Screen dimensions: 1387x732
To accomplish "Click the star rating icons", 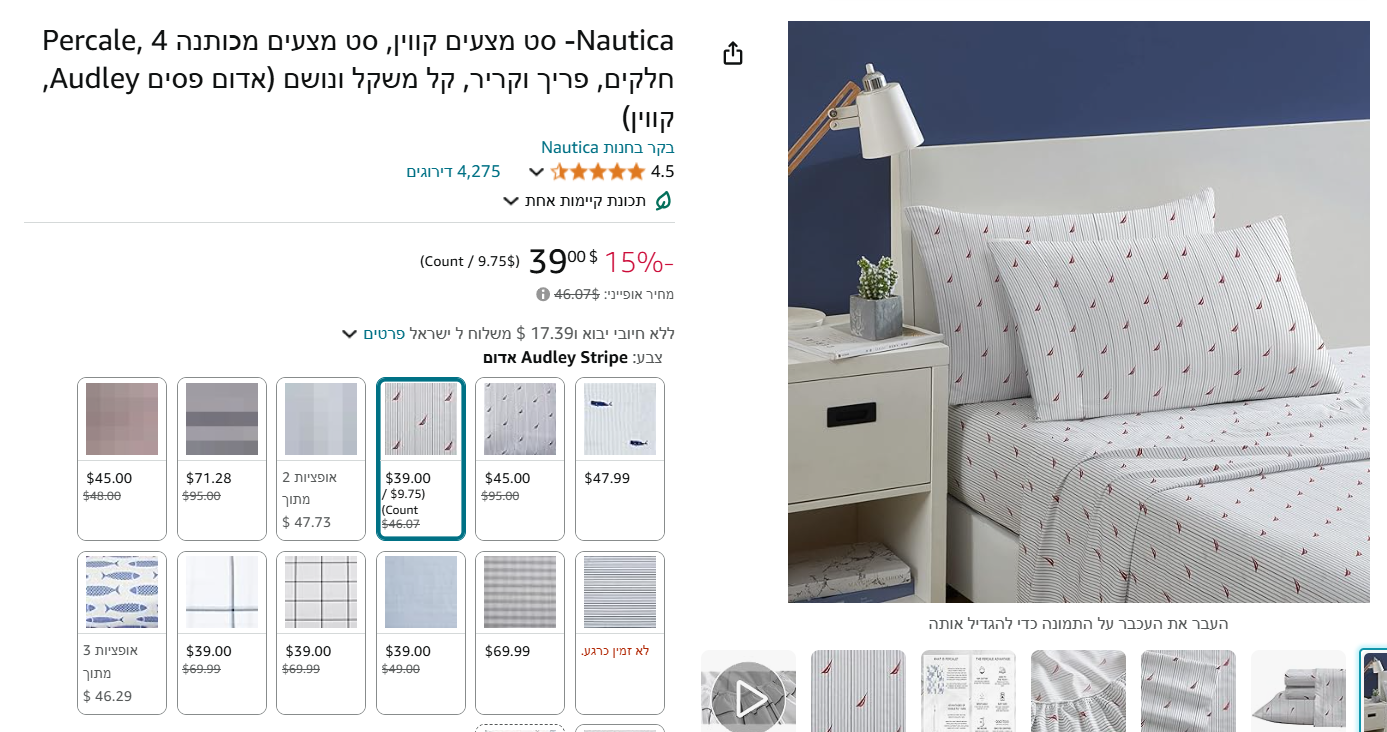I will (x=598, y=171).
